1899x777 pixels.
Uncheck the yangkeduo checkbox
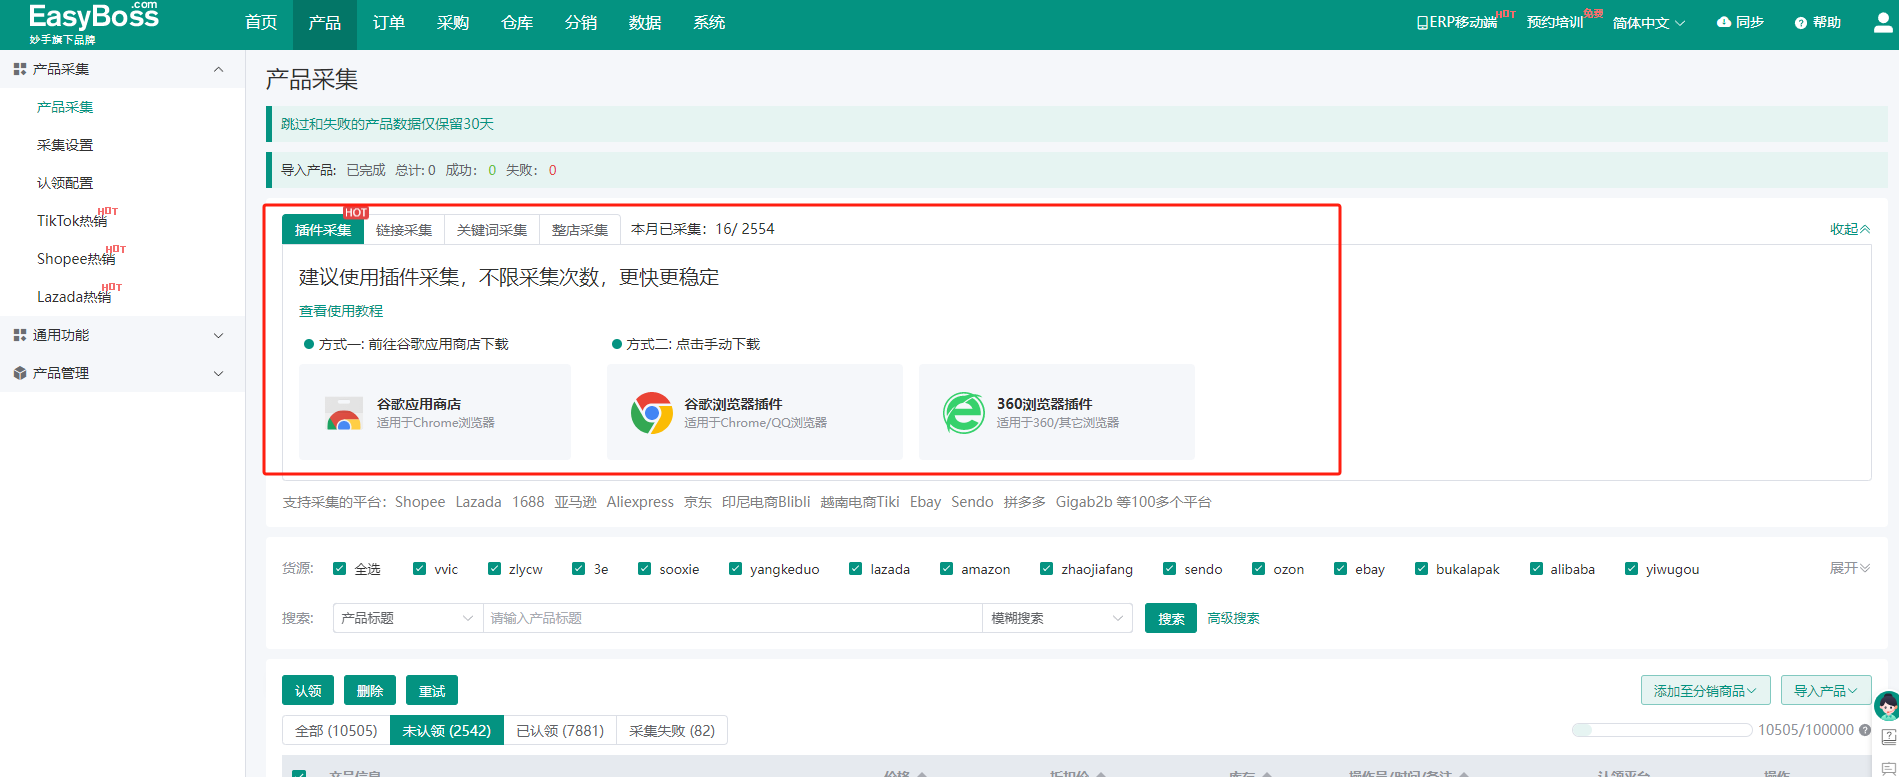point(736,569)
